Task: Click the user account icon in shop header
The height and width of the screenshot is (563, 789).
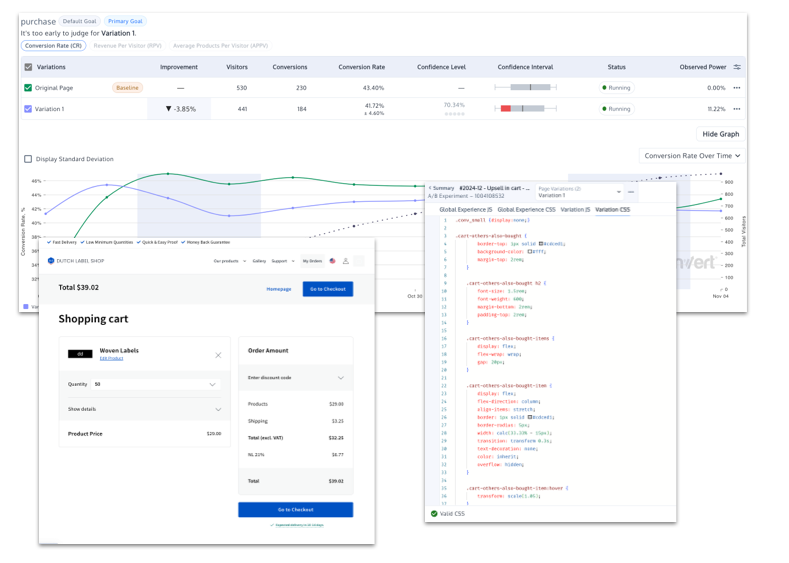Action: pos(346,261)
